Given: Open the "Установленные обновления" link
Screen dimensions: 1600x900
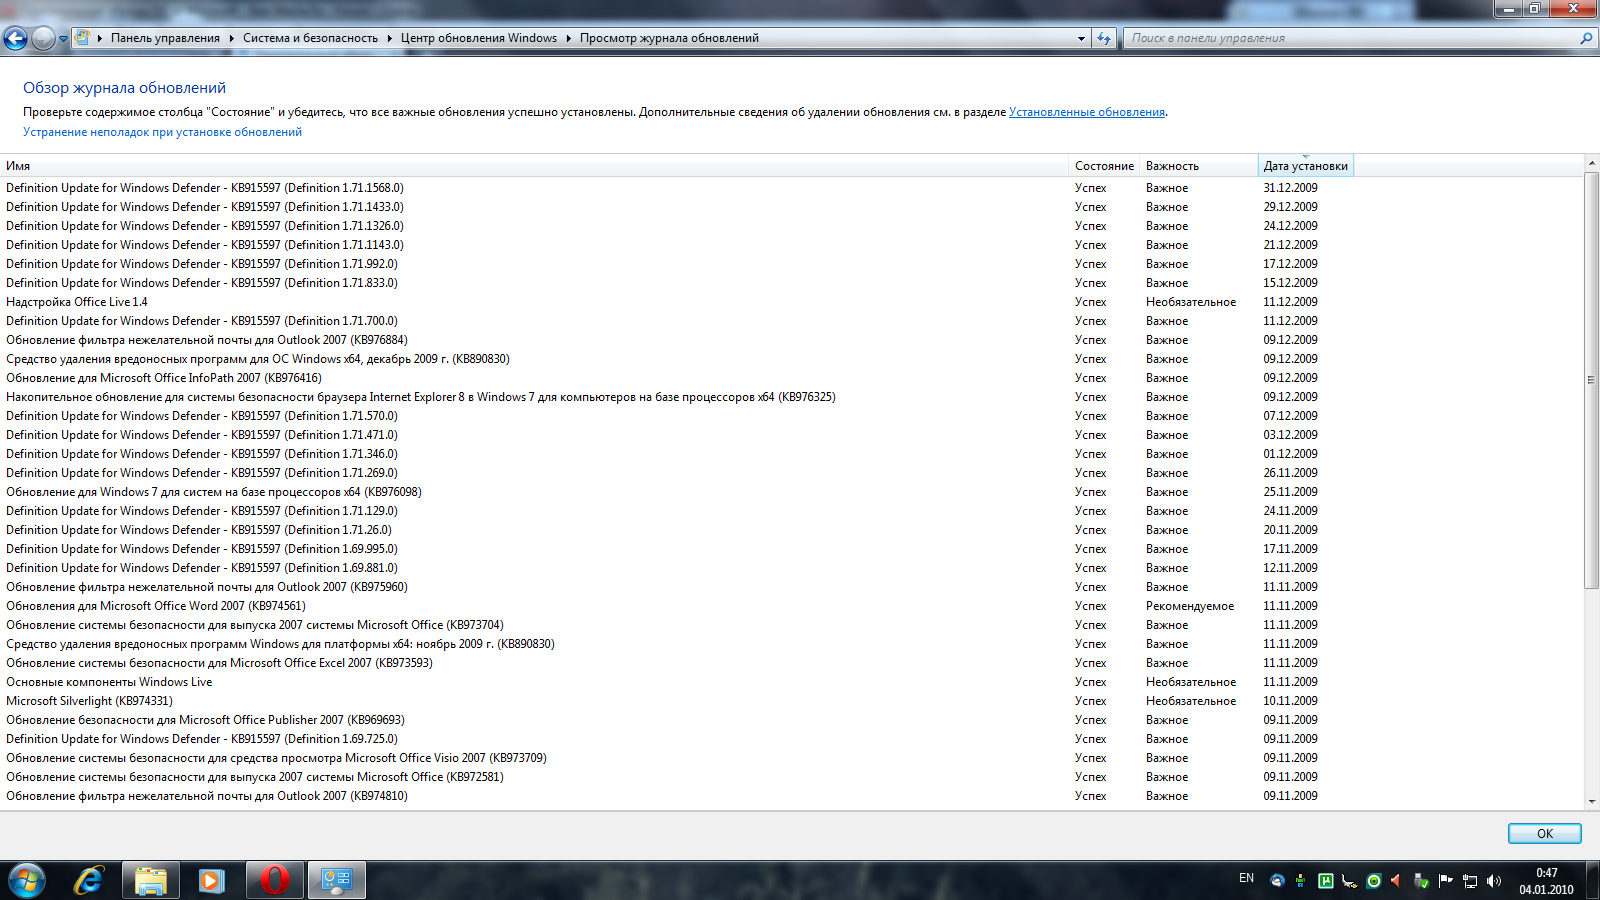Looking at the screenshot, I should point(1087,112).
